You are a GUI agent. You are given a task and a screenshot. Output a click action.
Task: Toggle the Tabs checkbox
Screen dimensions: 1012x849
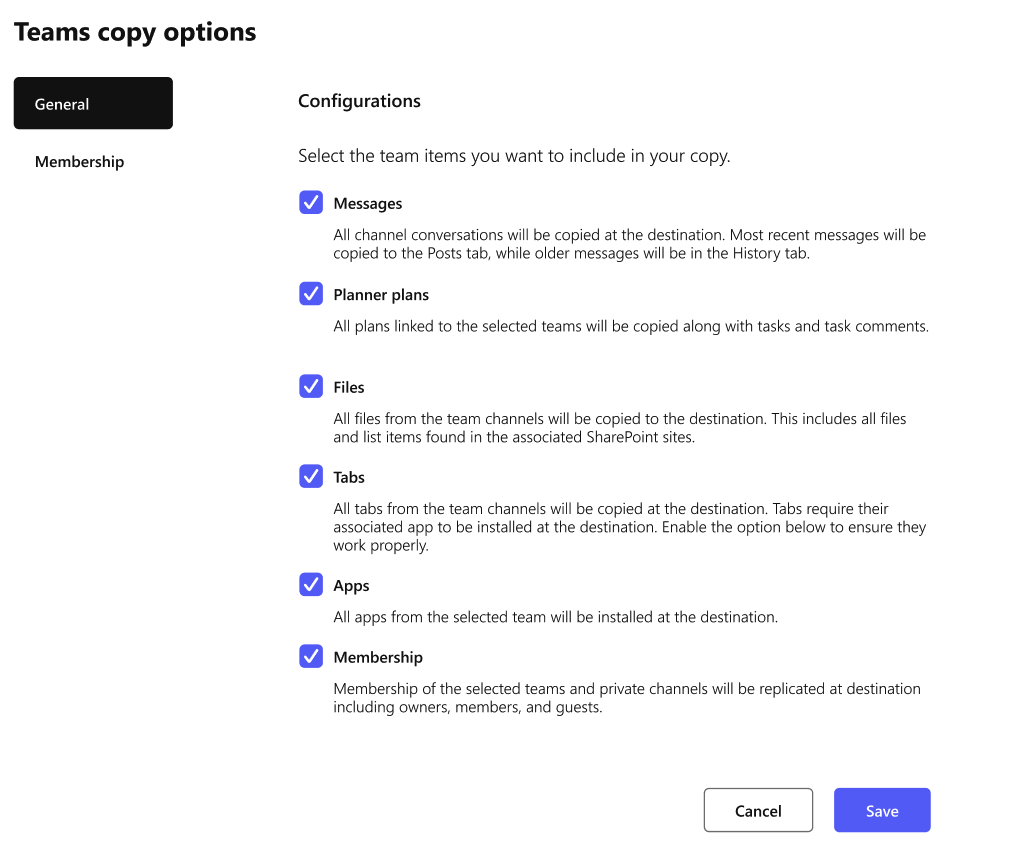[x=311, y=476]
